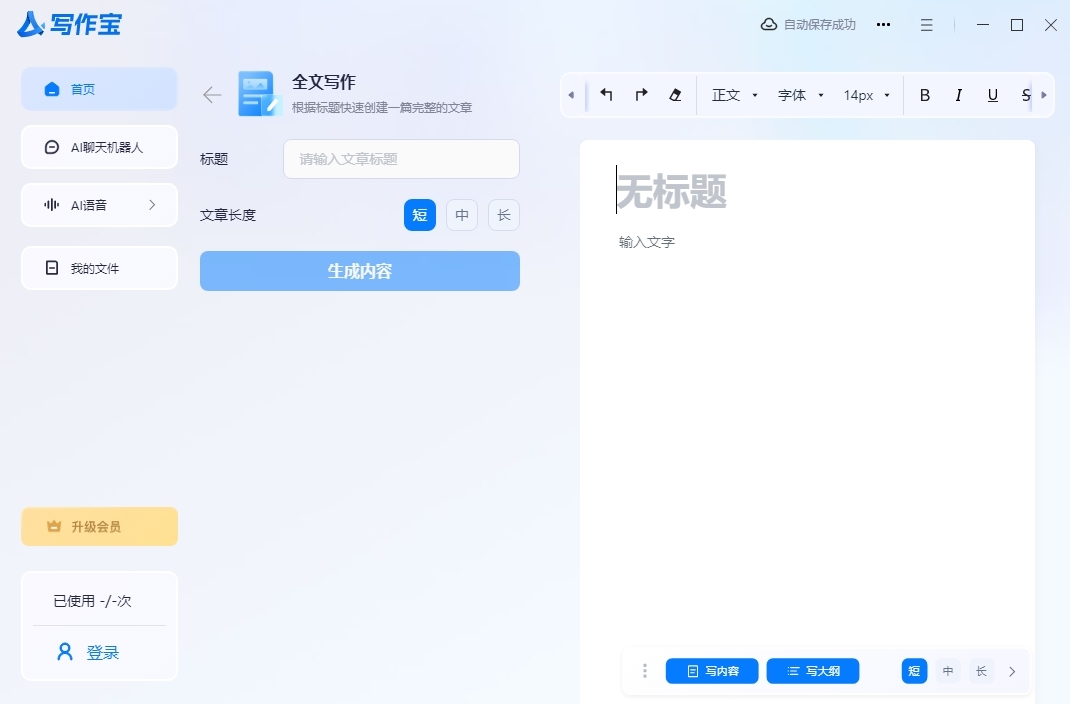1070x704 pixels.
Task: Open the AI聊天机器人 panel
Action: click(x=99, y=147)
